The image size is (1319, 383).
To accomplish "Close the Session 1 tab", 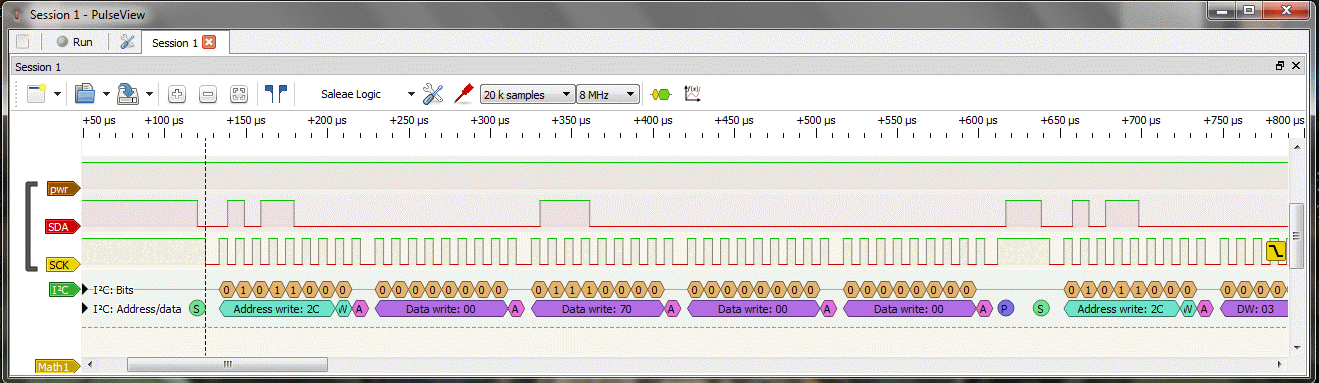I will [209, 42].
